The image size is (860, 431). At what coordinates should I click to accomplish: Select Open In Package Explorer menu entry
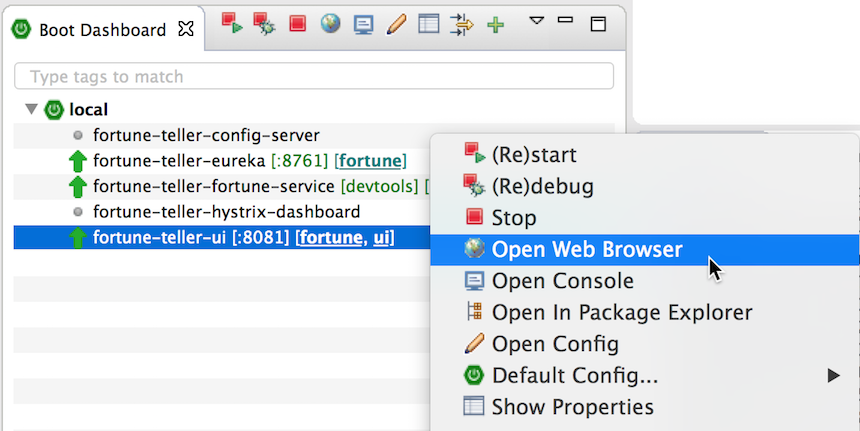point(621,313)
